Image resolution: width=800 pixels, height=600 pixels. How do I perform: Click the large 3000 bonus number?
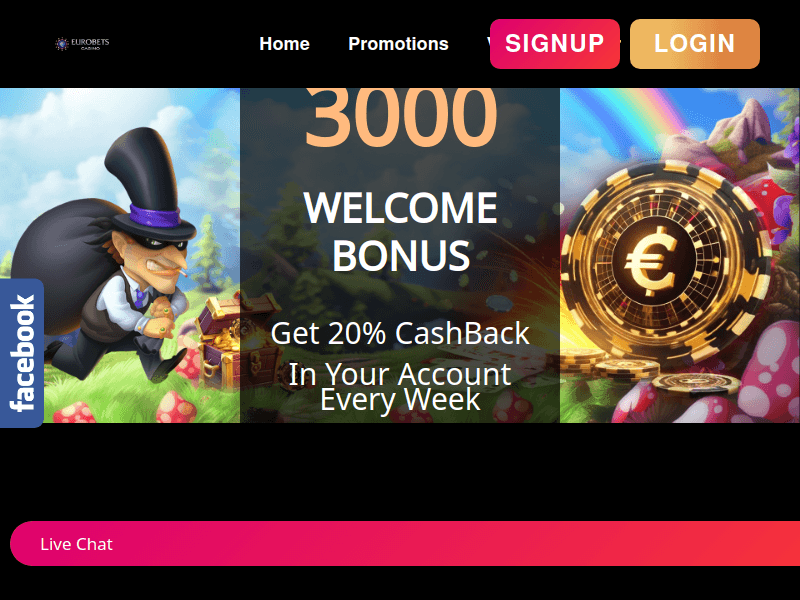click(401, 116)
